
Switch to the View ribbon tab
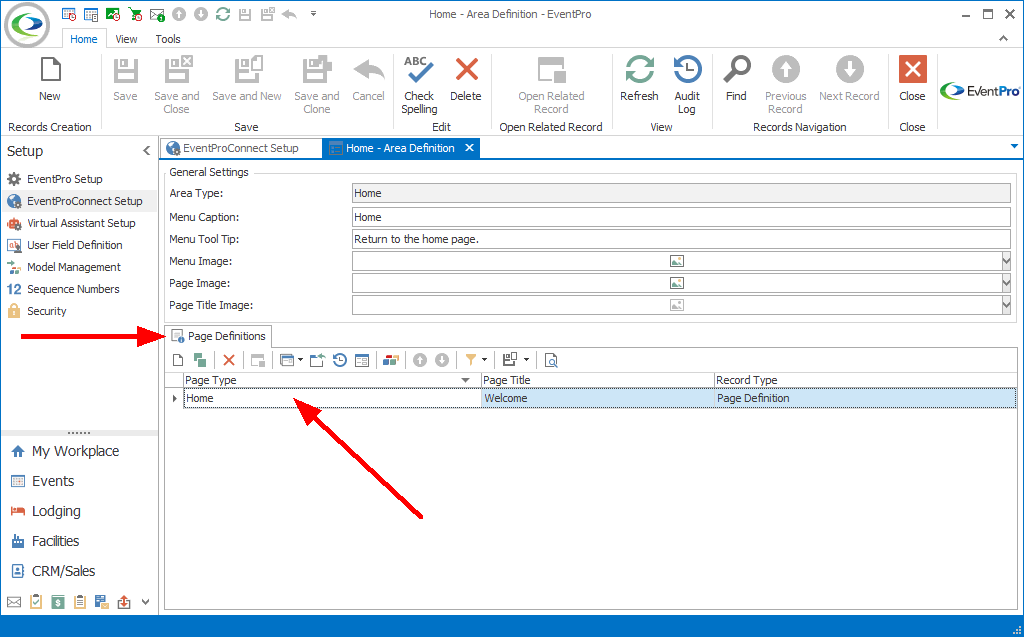coord(126,39)
